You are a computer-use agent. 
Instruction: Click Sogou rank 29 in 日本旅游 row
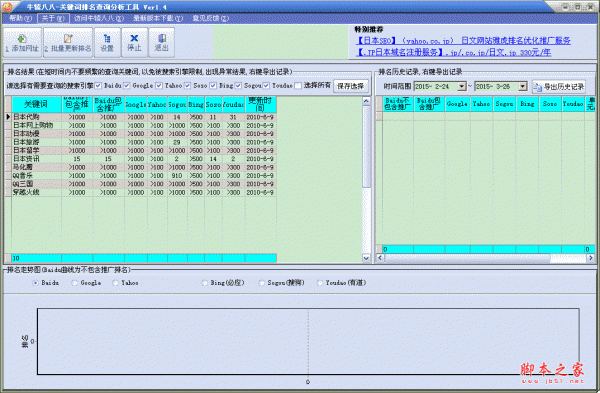click(177, 142)
